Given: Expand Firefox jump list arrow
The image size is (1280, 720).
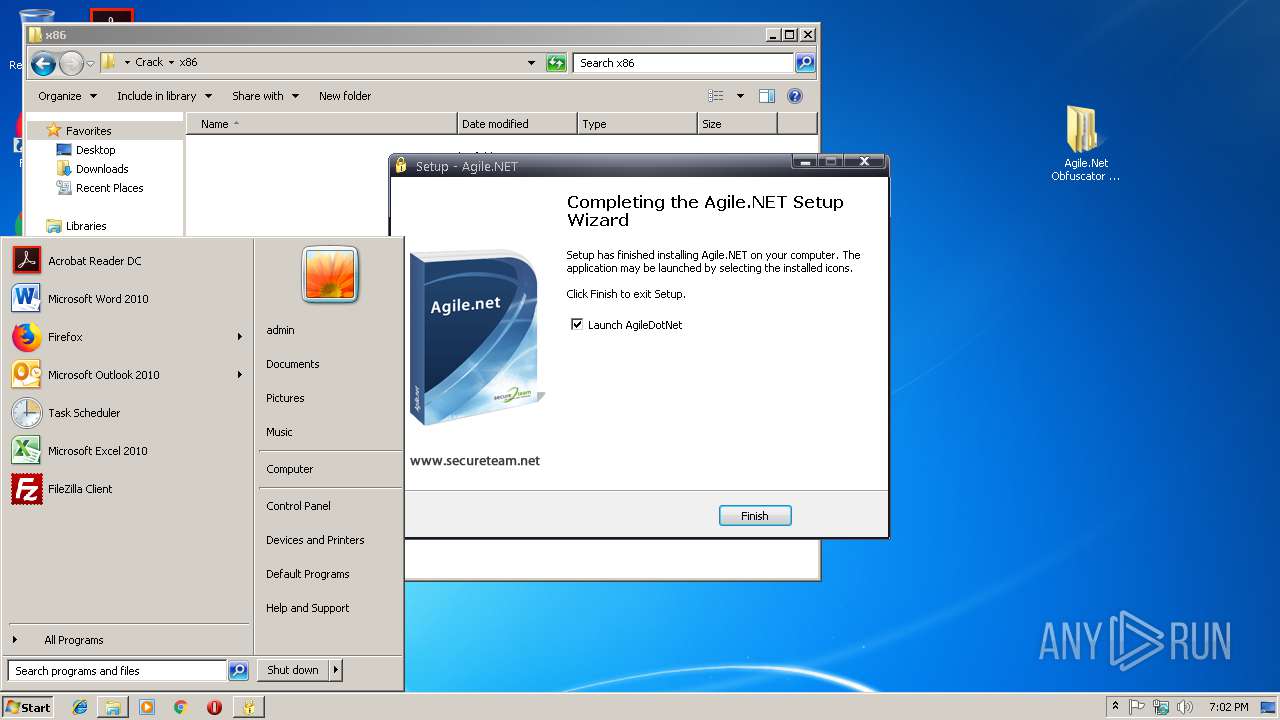Looking at the screenshot, I should (240, 337).
